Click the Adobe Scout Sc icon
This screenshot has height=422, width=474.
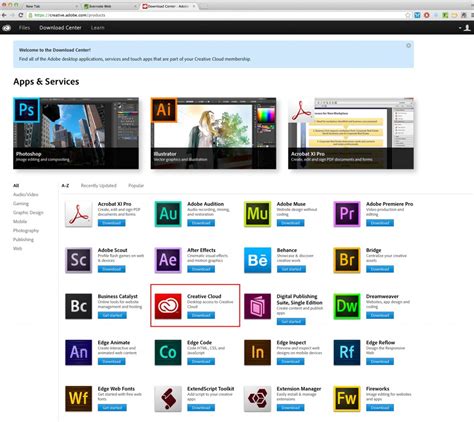(x=79, y=260)
